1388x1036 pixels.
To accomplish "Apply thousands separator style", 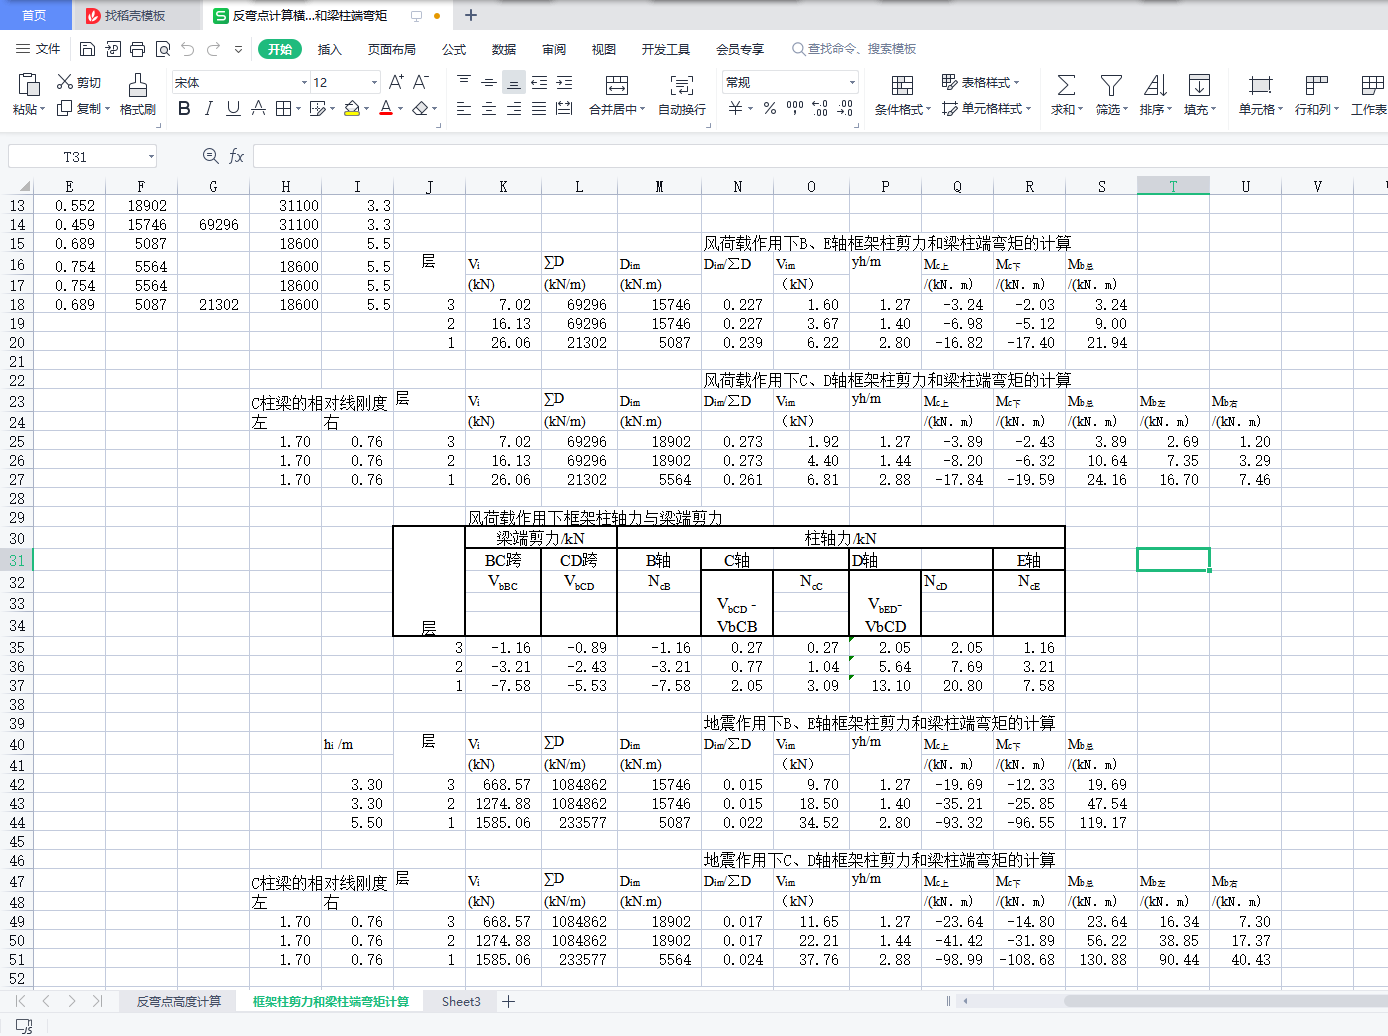I will tap(795, 108).
